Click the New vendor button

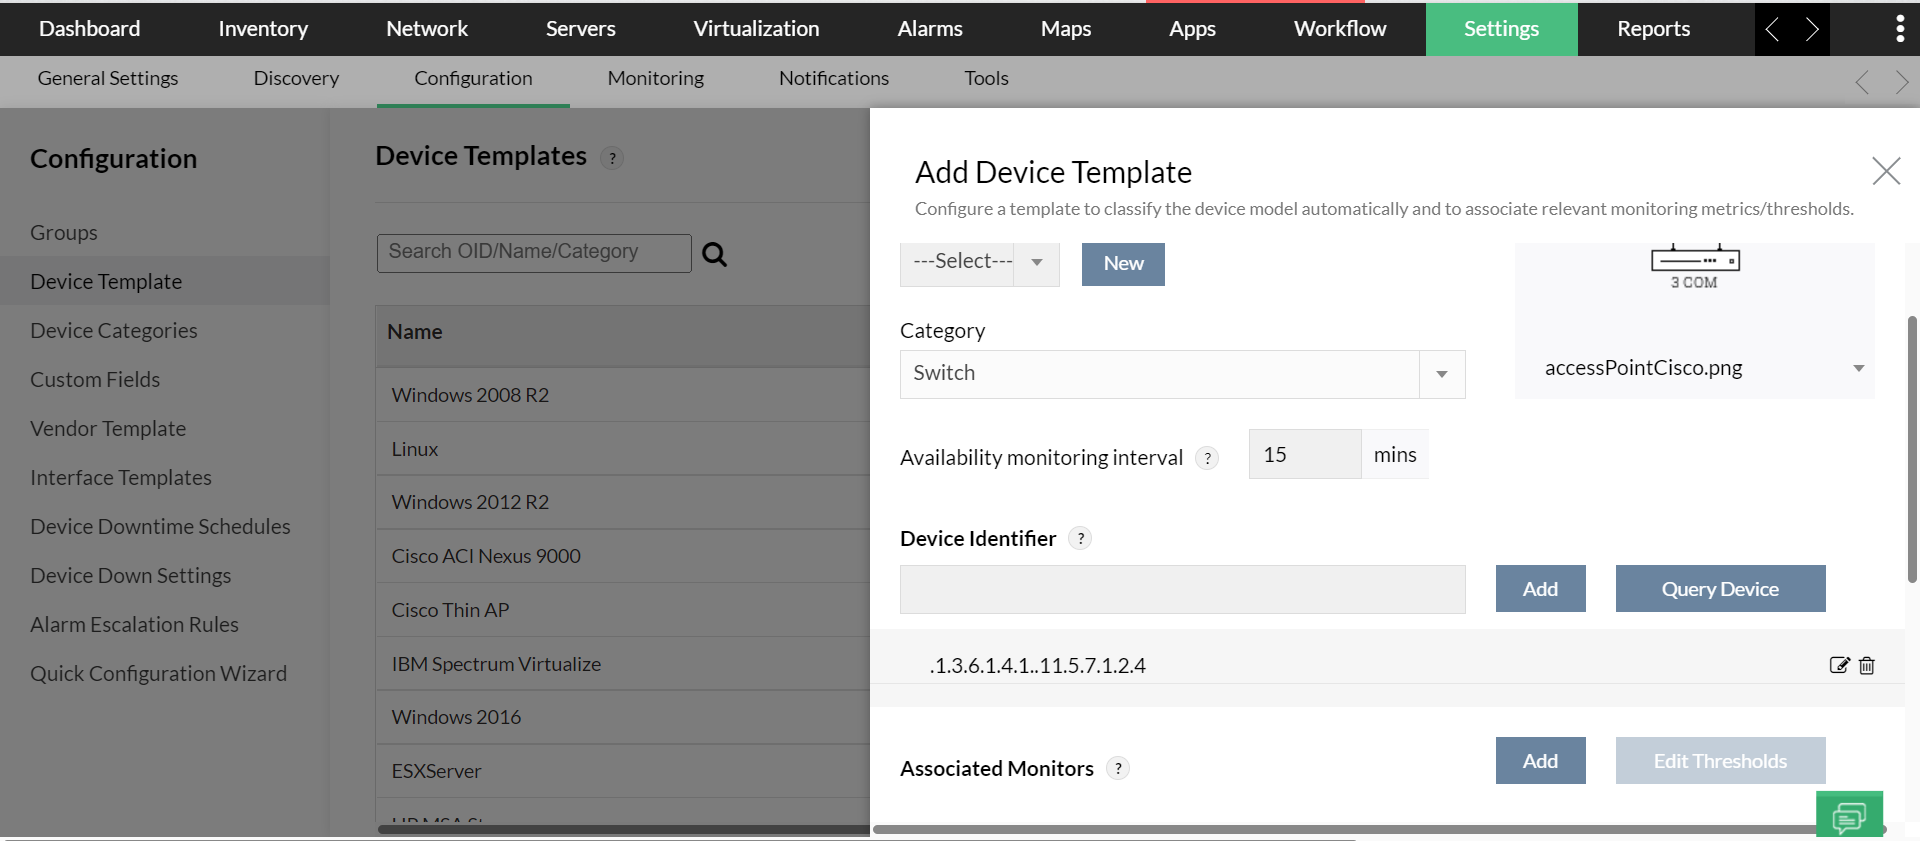(1123, 264)
